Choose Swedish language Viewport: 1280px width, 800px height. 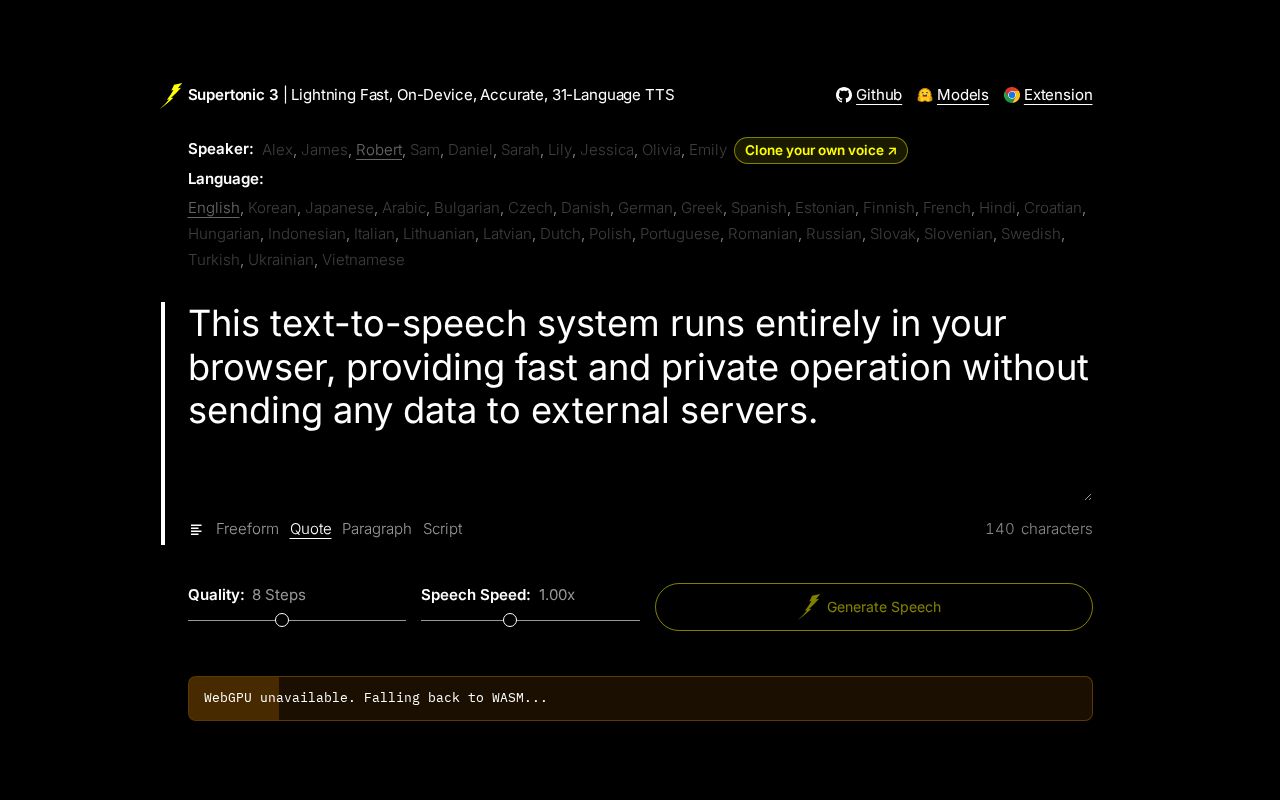[x=1031, y=234]
